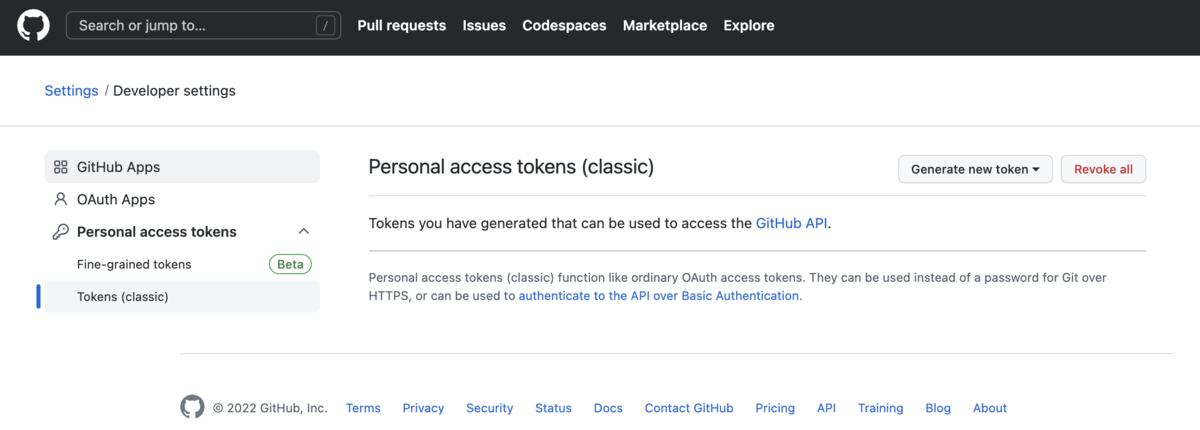Viewport: 1200px width, 430px height.
Task: Select Tokens (classic) in sidebar
Action: 123,297
